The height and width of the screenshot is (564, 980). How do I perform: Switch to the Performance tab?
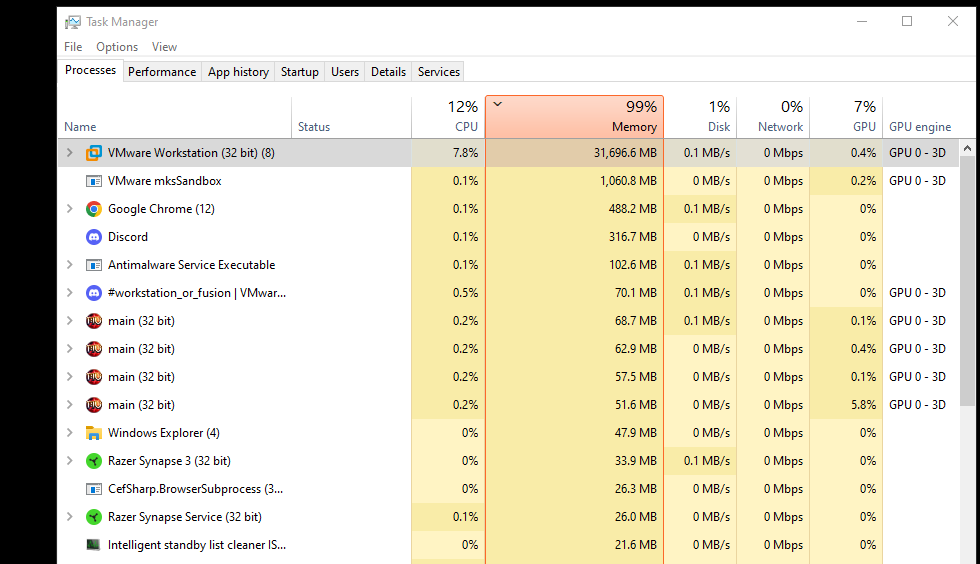coord(162,72)
